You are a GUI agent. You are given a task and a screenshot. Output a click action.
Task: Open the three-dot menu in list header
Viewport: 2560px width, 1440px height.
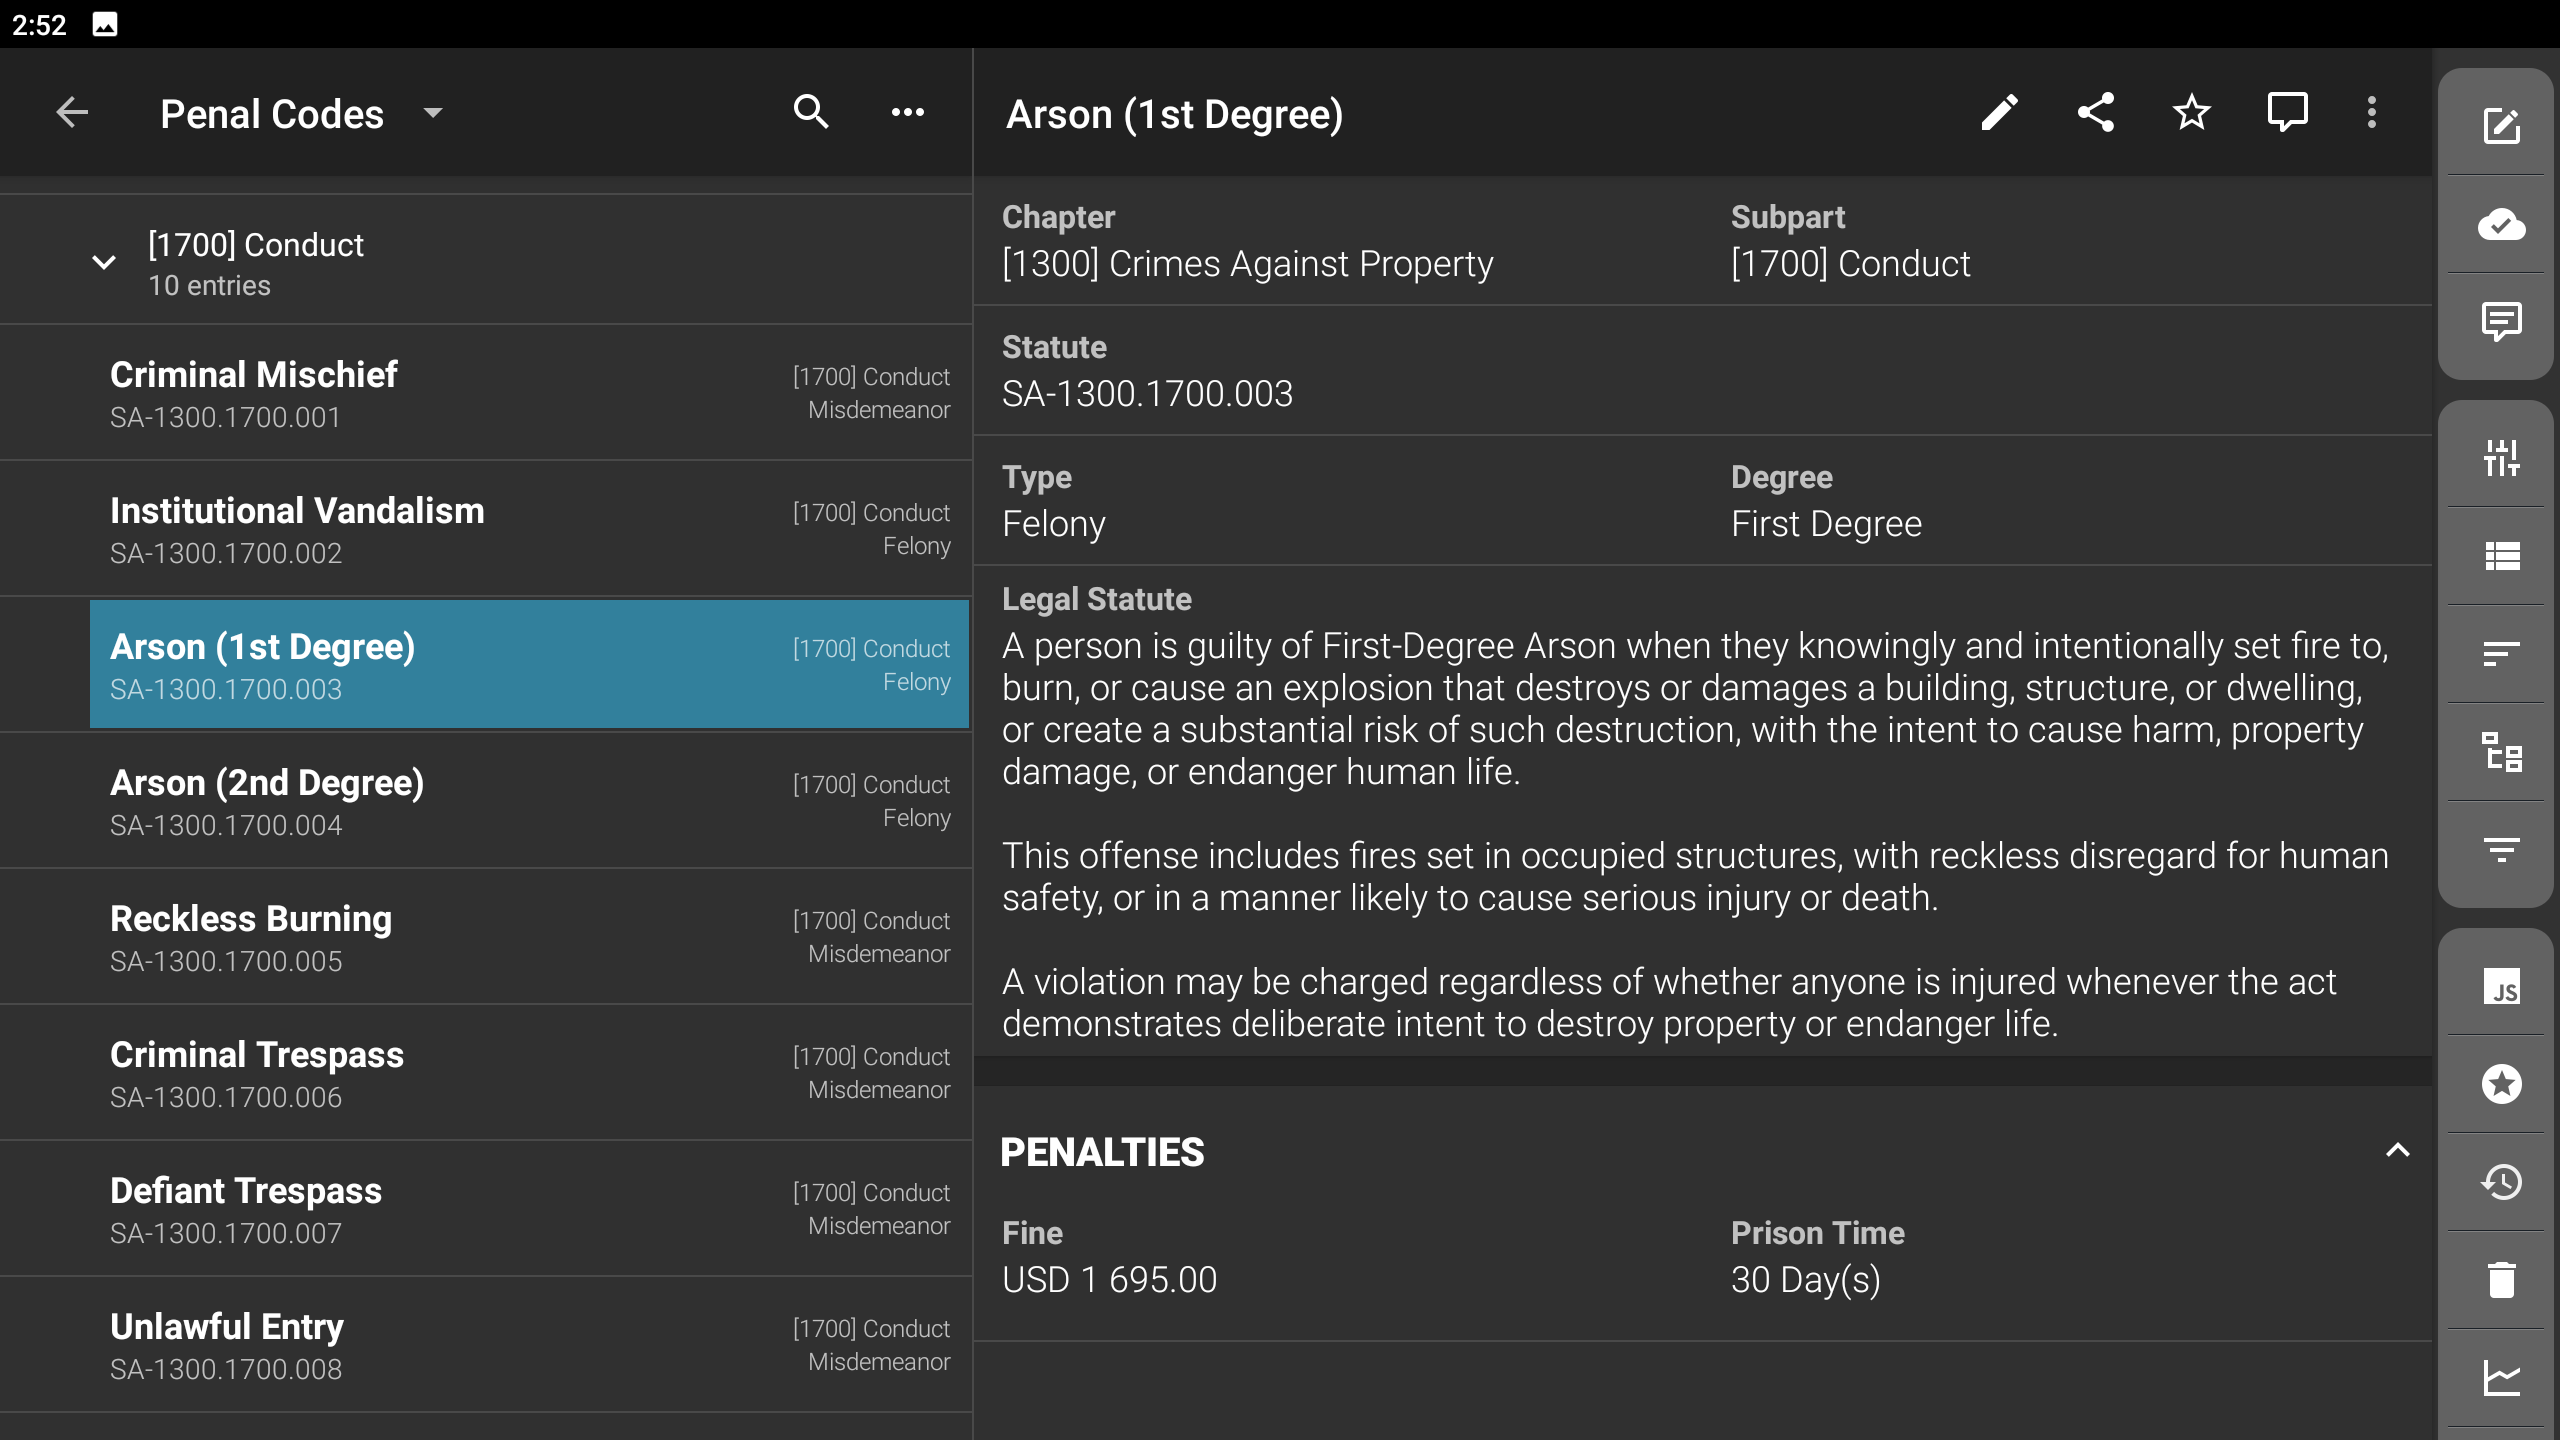click(x=907, y=113)
